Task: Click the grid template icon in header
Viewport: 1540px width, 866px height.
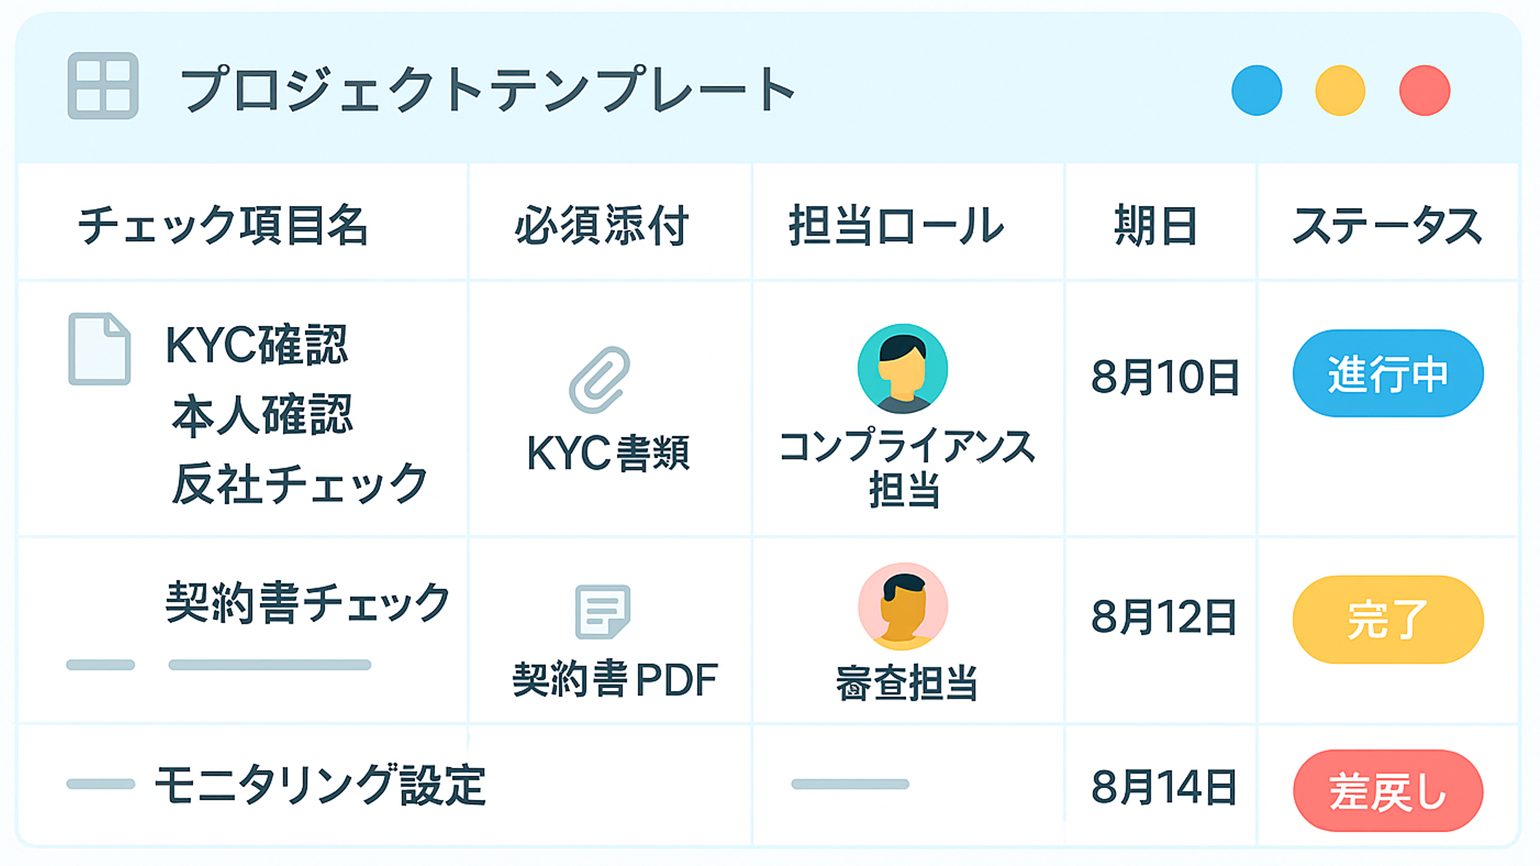Action: click(x=103, y=86)
